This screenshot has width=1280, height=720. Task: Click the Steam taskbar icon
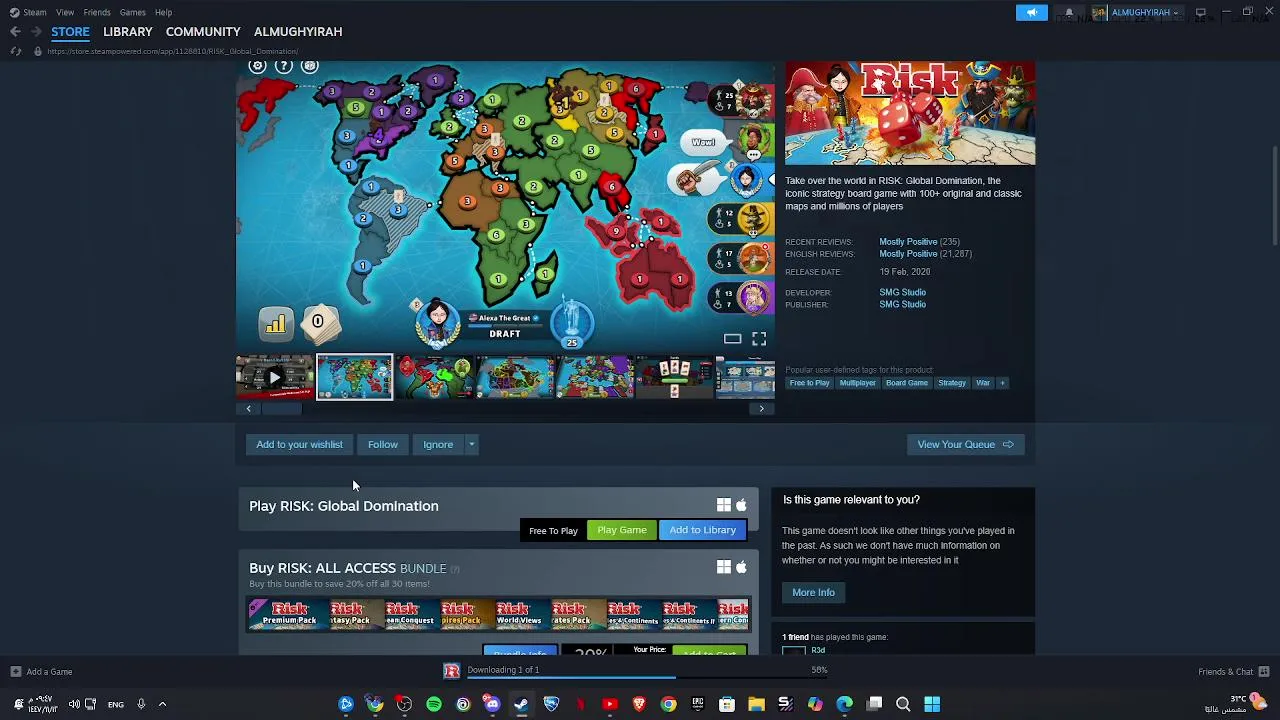pos(521,704)
